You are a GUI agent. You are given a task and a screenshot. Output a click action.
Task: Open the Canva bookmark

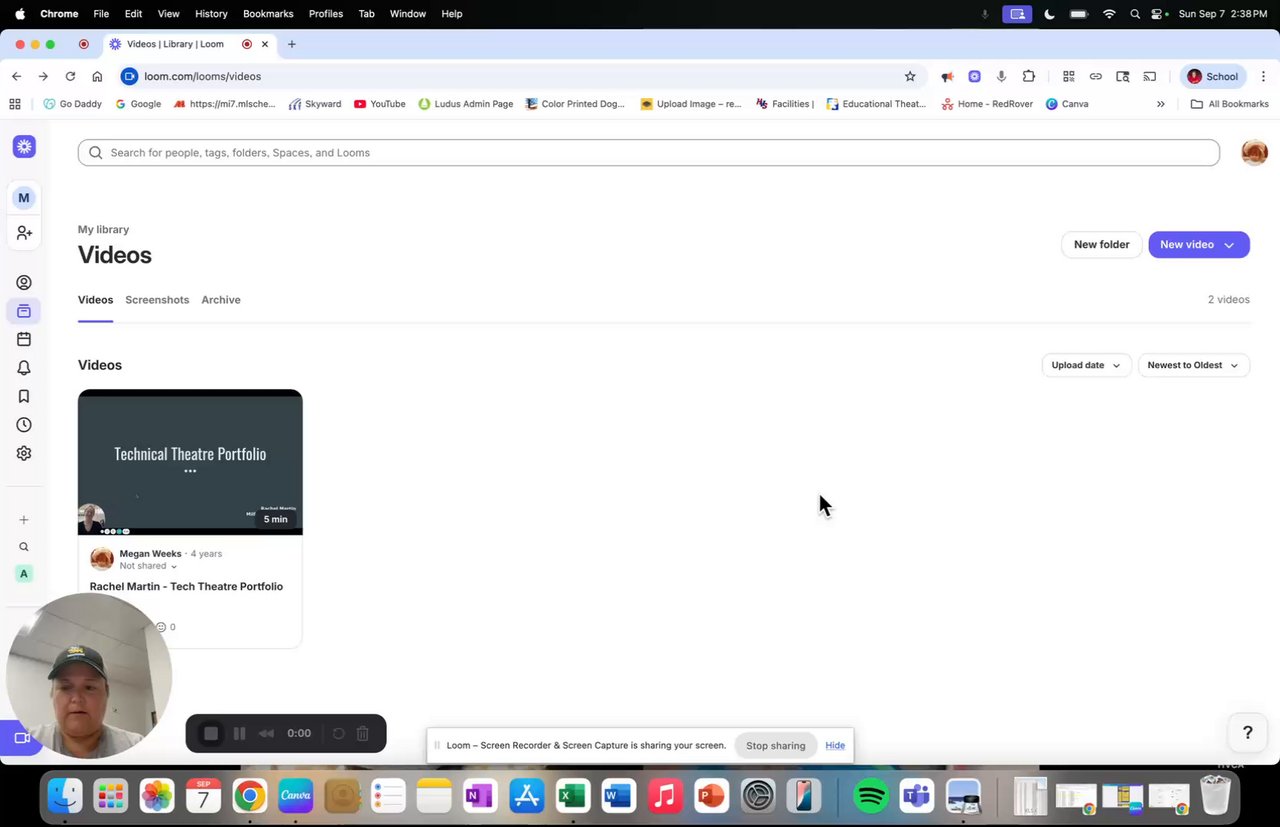point(1067,104)
